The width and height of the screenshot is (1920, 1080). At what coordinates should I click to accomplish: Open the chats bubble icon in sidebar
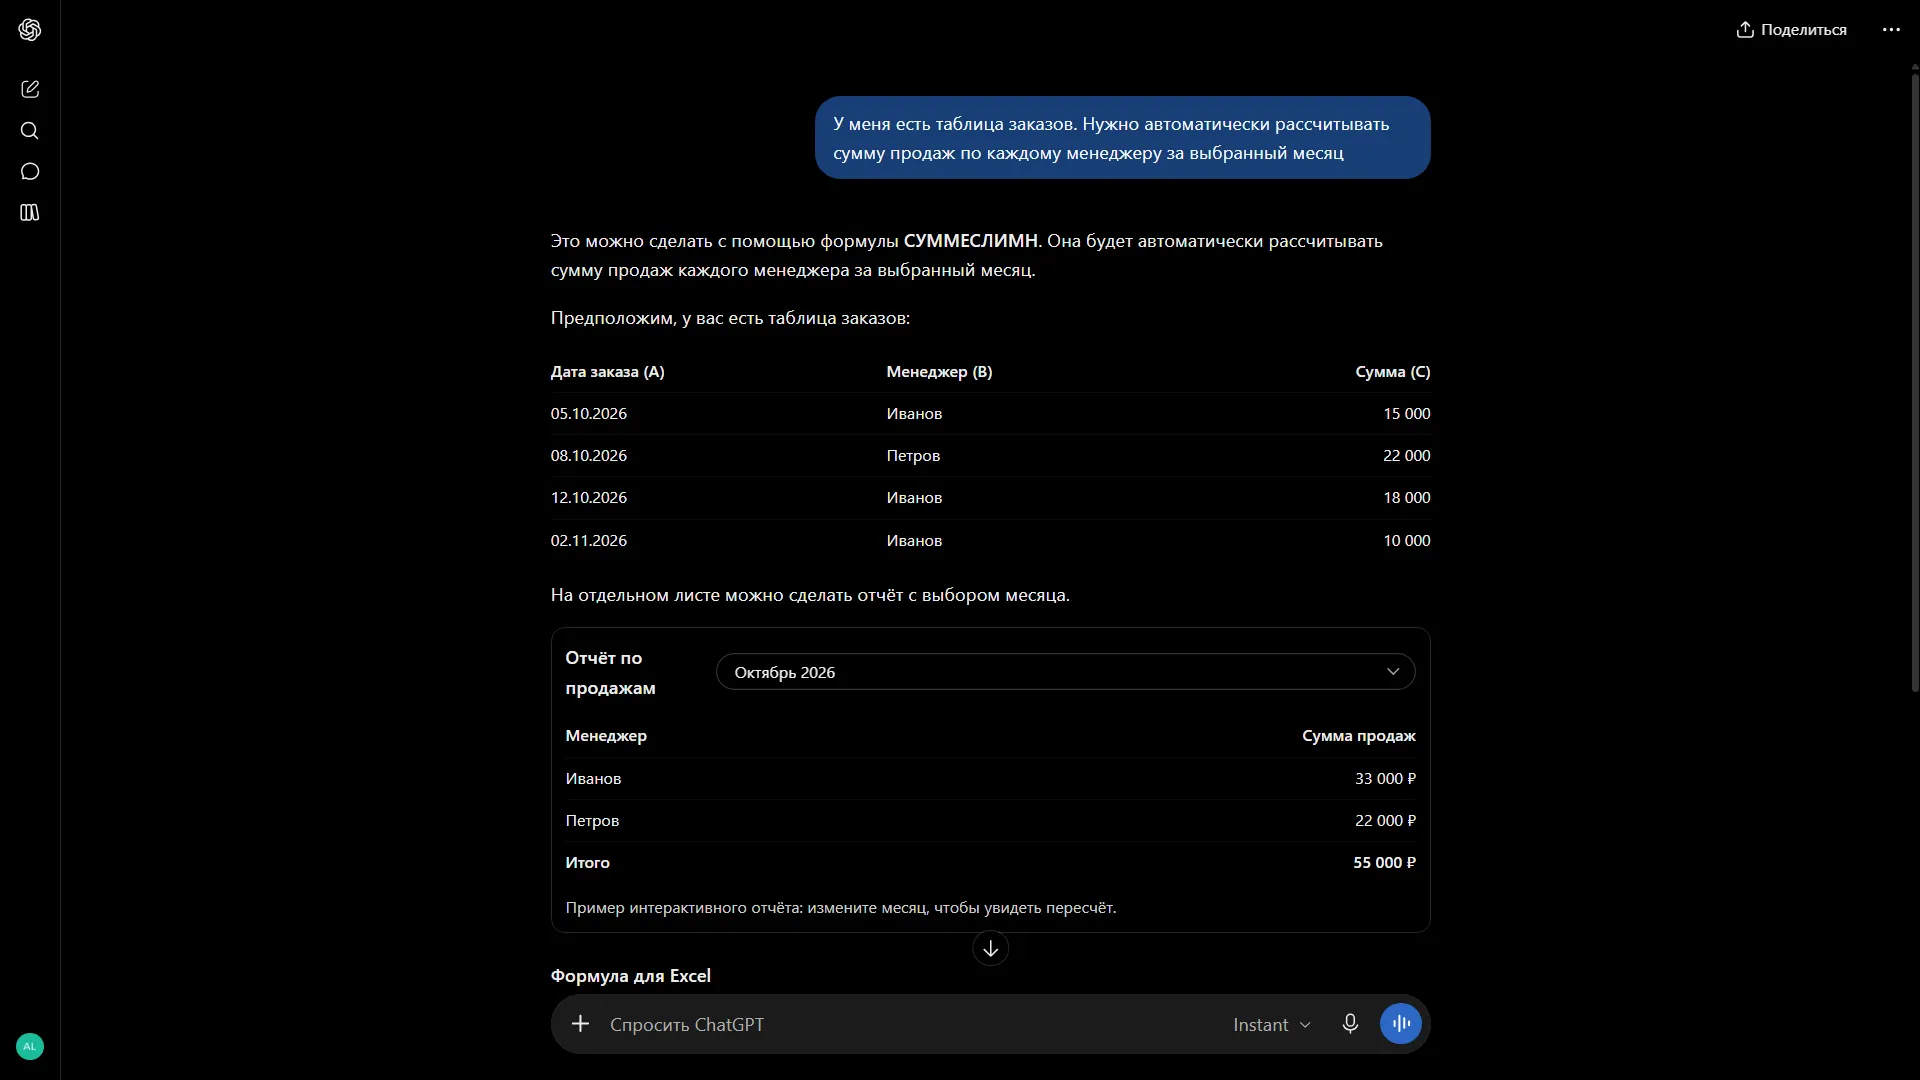click(30, 172)
